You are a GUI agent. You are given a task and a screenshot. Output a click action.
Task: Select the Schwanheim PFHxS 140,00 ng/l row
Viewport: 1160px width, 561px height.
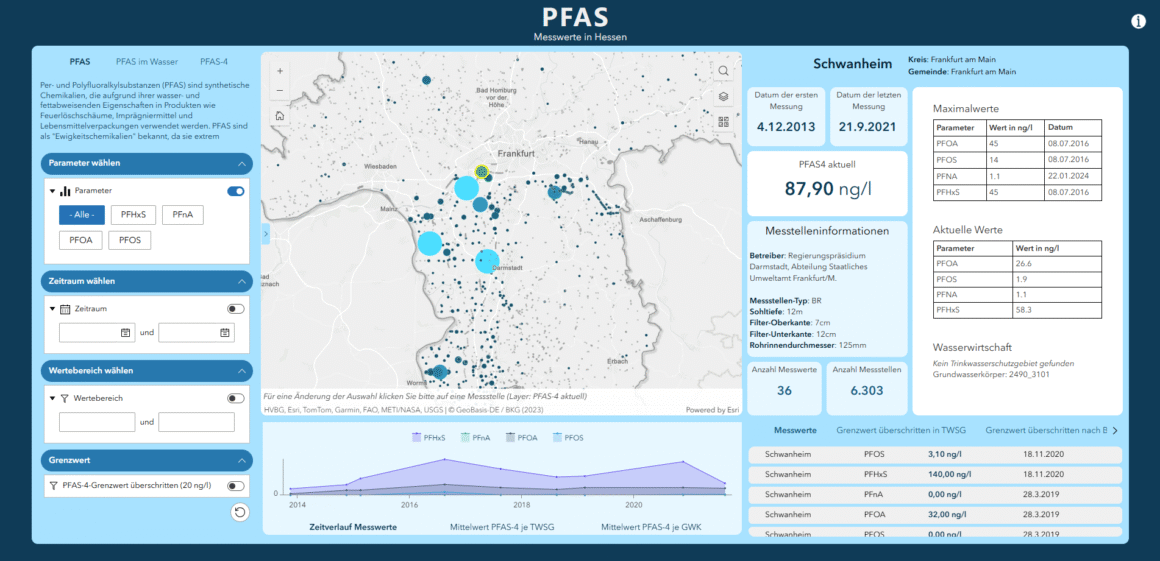click(x=935, y=474)
